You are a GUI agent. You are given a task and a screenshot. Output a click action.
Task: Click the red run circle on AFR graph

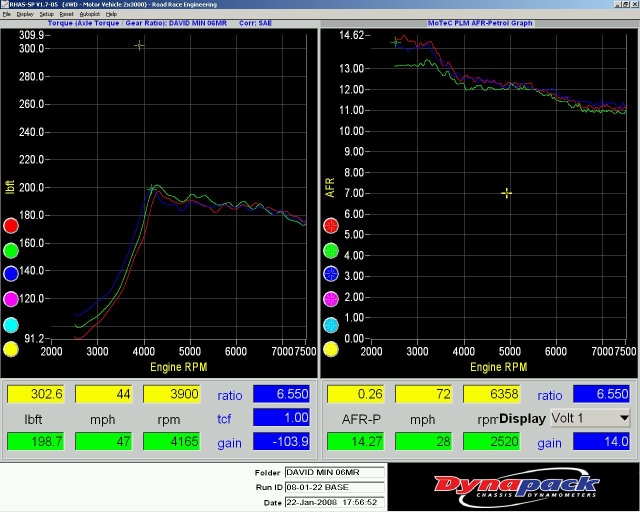pyautogui.click(x=331, y=226)
